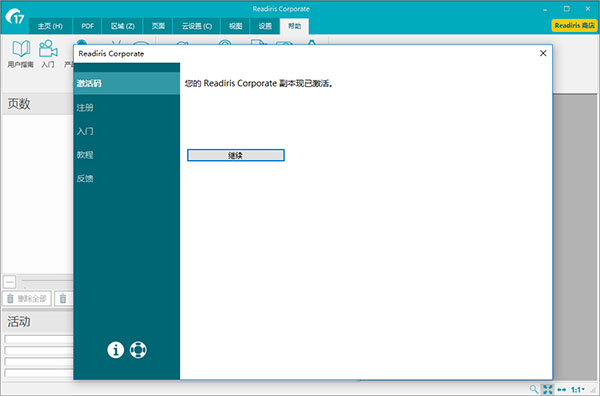Open the 1:1 zoom dropdown
This screenshot has height=396, width=600.
coord(577,389)
